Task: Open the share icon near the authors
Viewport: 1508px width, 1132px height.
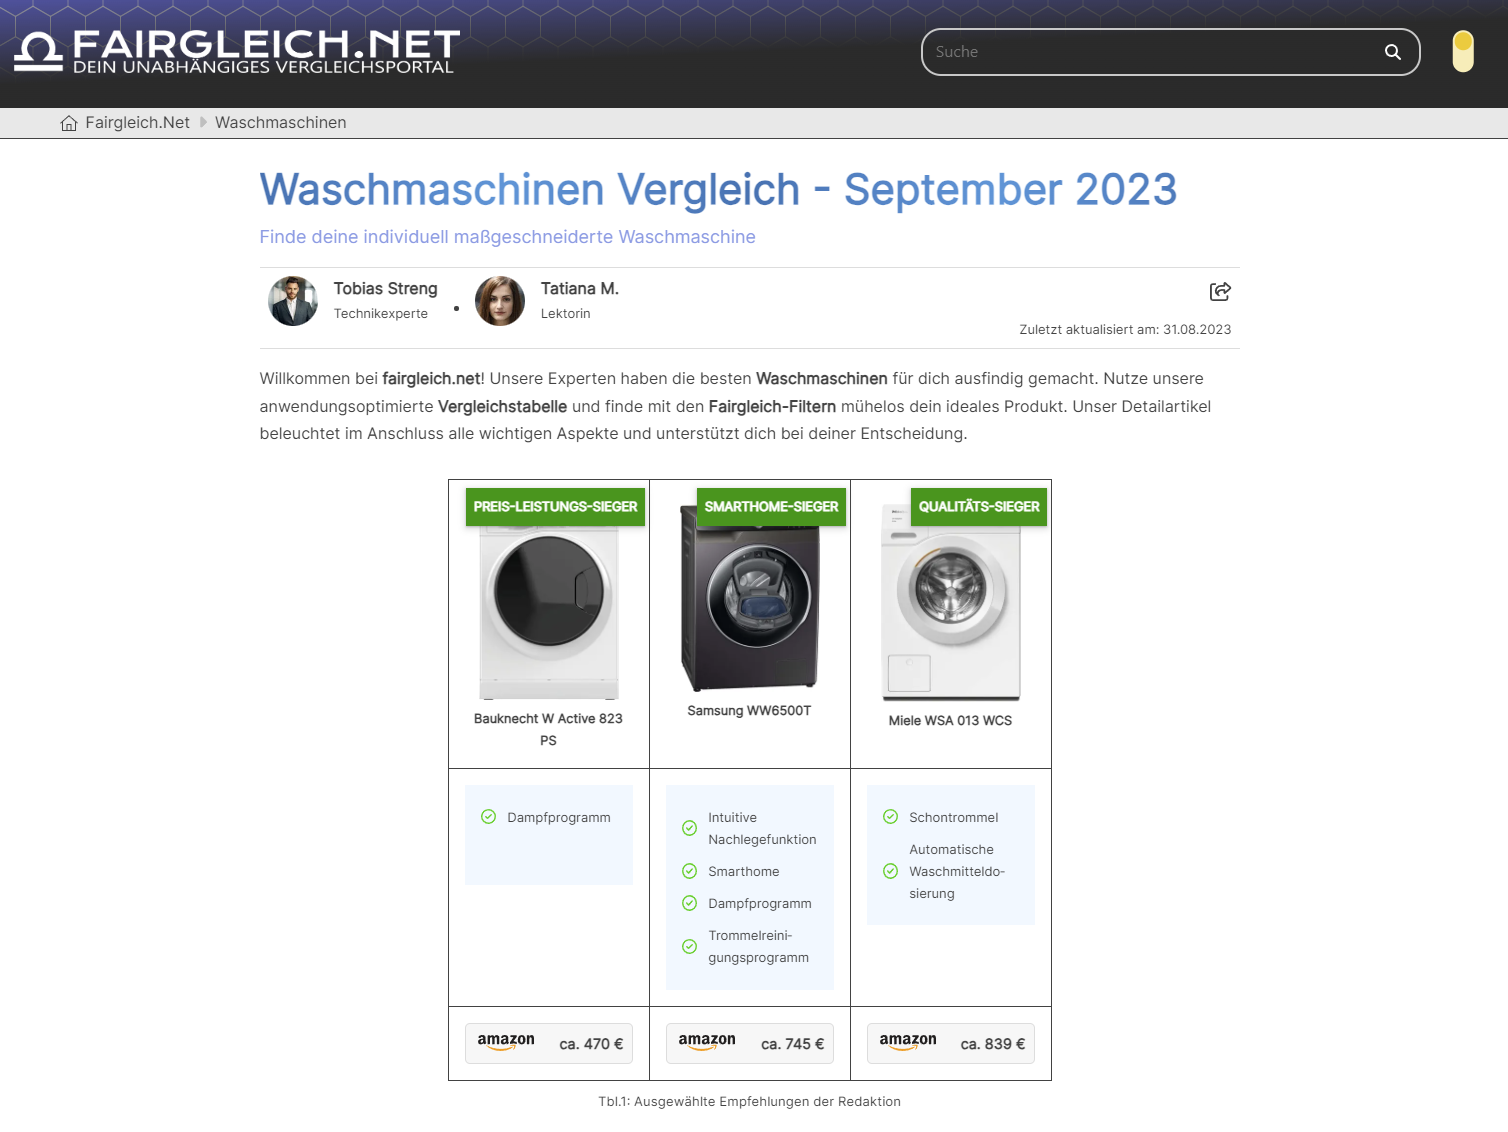Action: (x=1220, y=291)
